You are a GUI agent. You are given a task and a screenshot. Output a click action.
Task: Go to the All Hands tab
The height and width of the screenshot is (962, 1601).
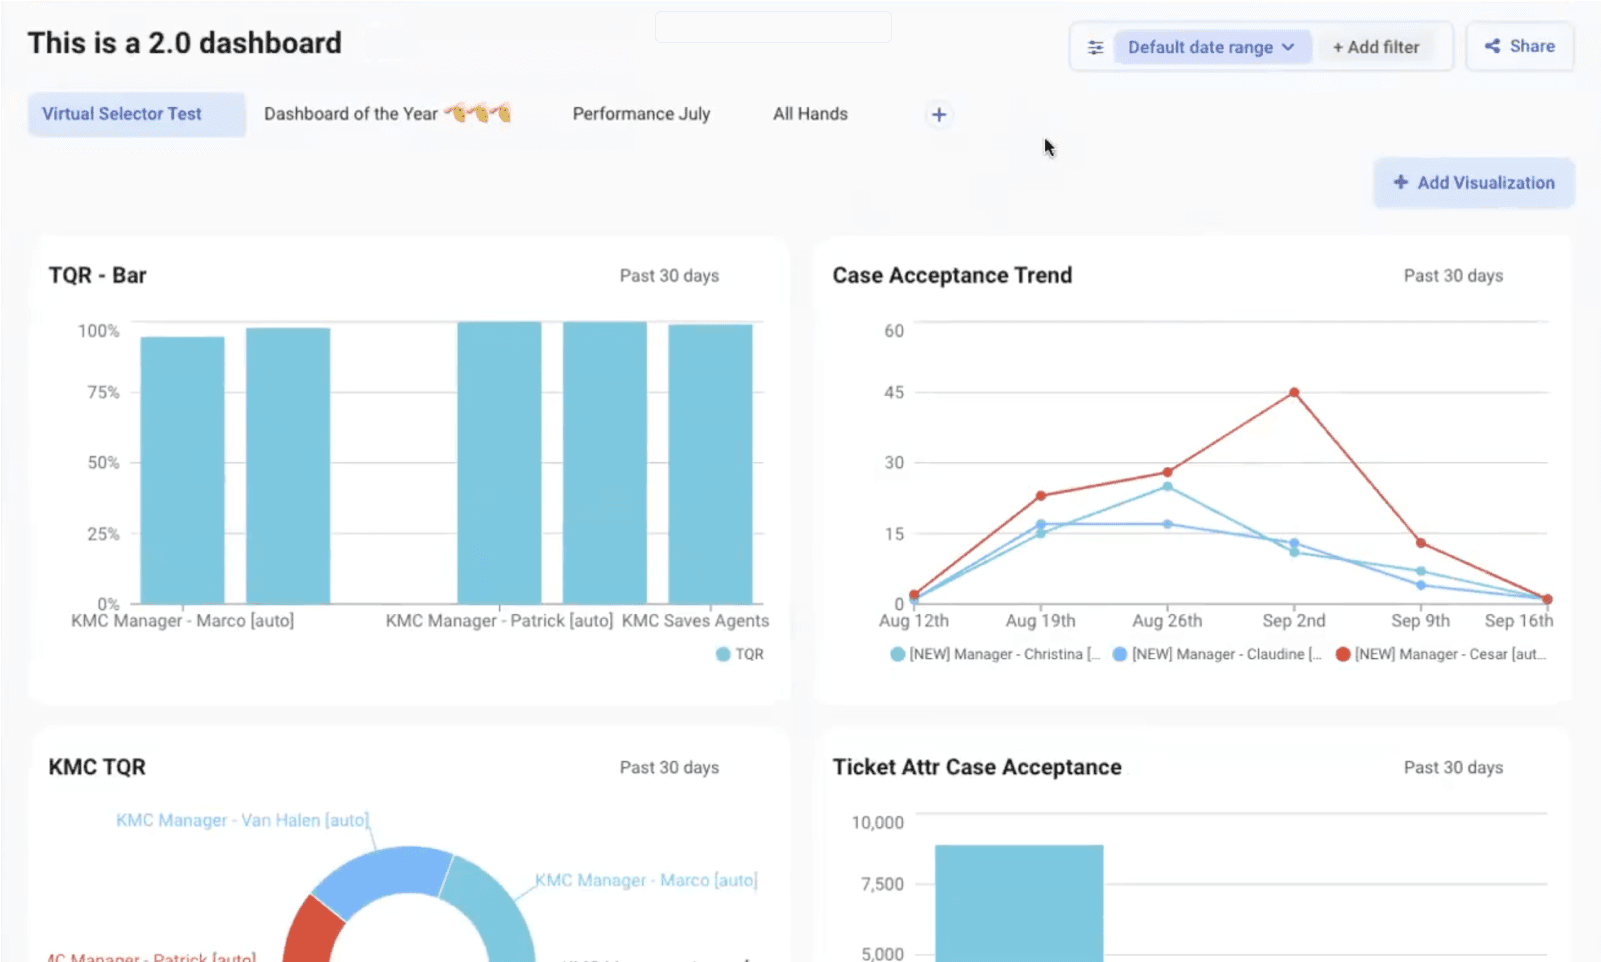tap(810, 114)
